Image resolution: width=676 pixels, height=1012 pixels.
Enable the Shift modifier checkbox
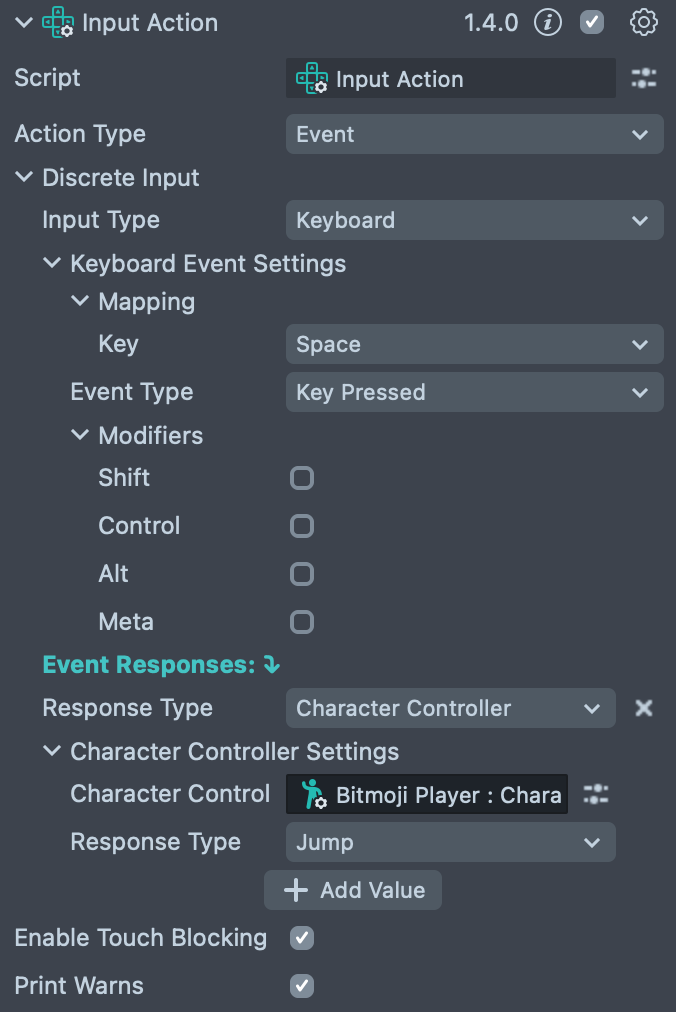[x=302, y=478]
